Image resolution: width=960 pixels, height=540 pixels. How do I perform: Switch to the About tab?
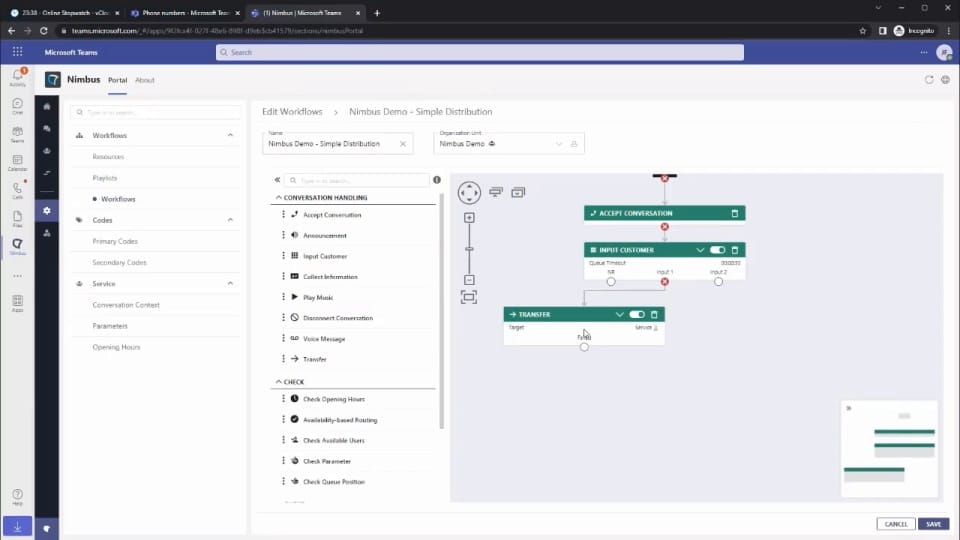(145, 80)
